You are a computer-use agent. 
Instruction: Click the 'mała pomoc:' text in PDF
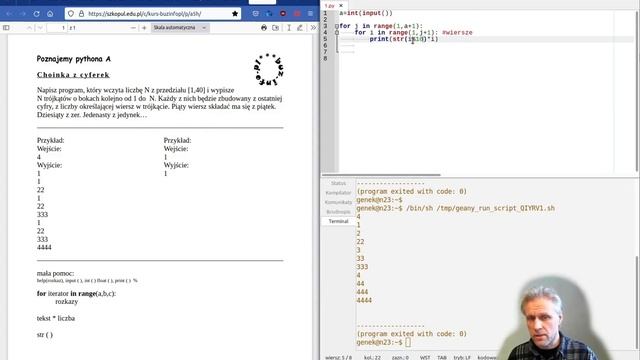click(x=56, y=273)
